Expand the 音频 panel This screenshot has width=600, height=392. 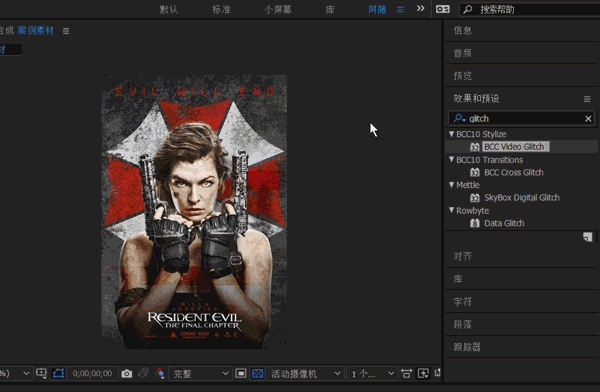(463, 53)
